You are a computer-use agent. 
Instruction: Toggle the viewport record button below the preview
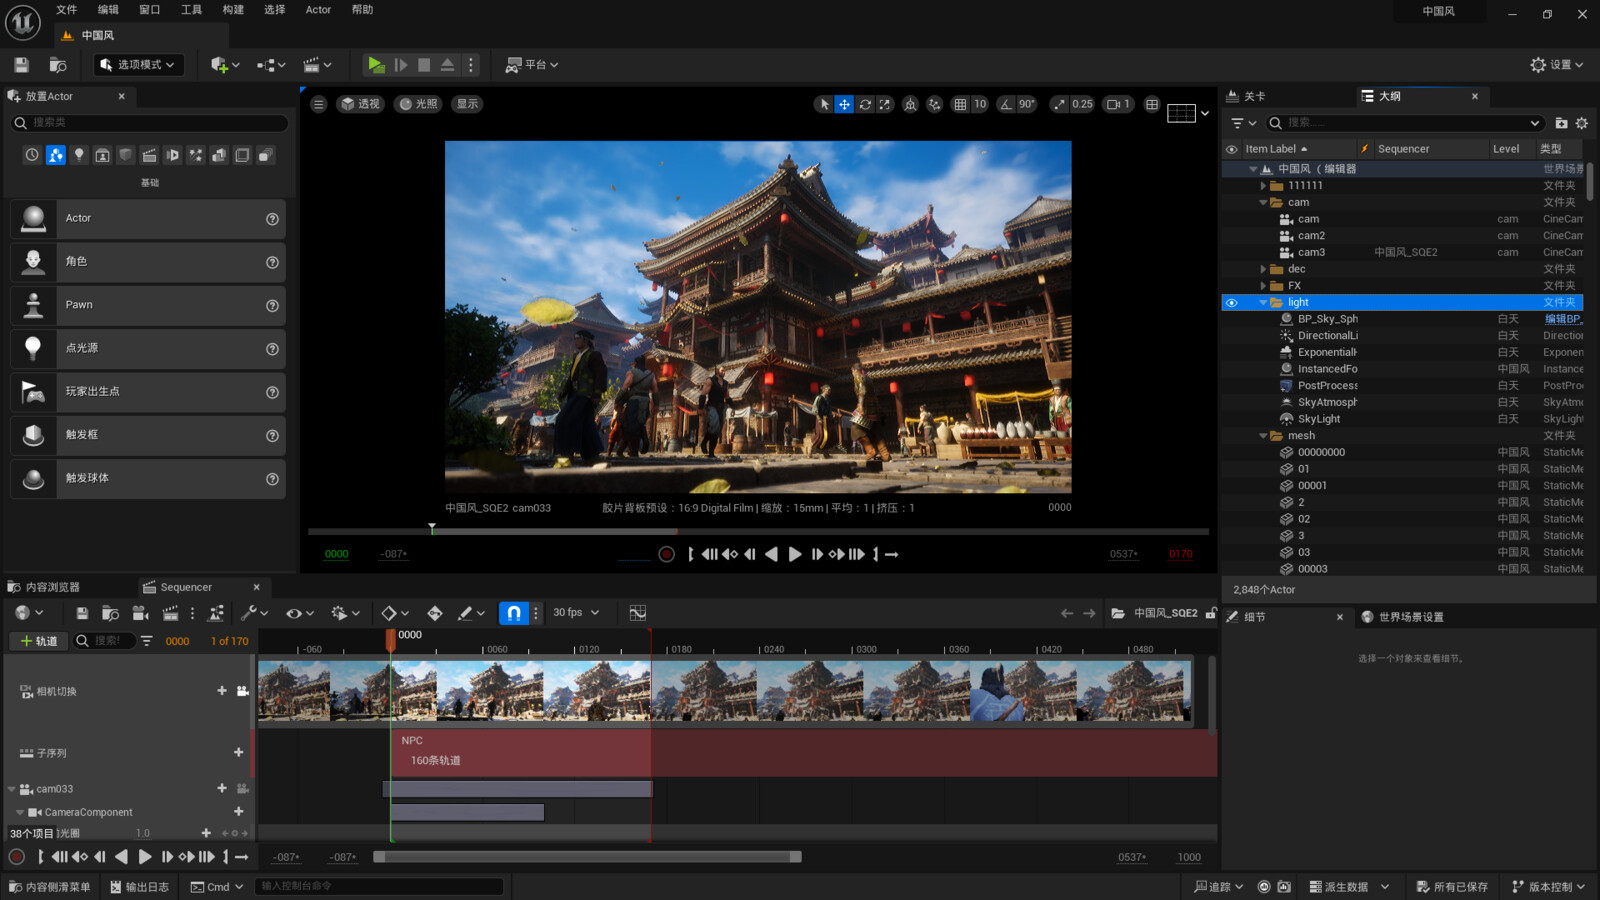coord(666,554)
